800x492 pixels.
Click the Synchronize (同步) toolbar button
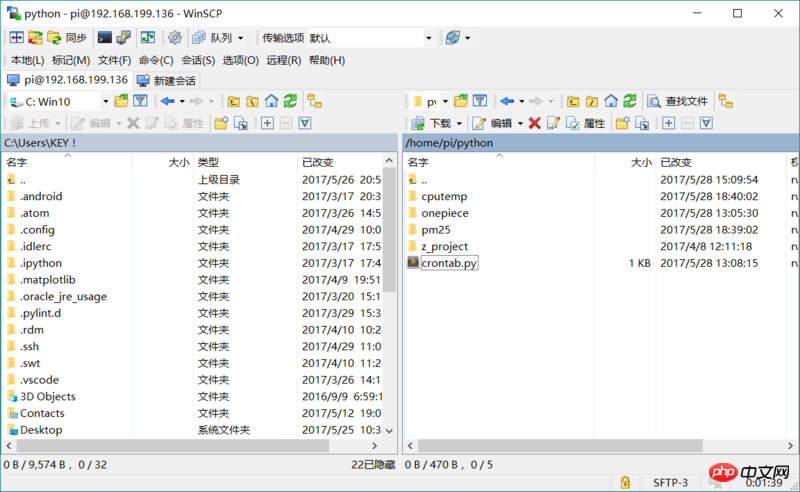coord(67,38)
